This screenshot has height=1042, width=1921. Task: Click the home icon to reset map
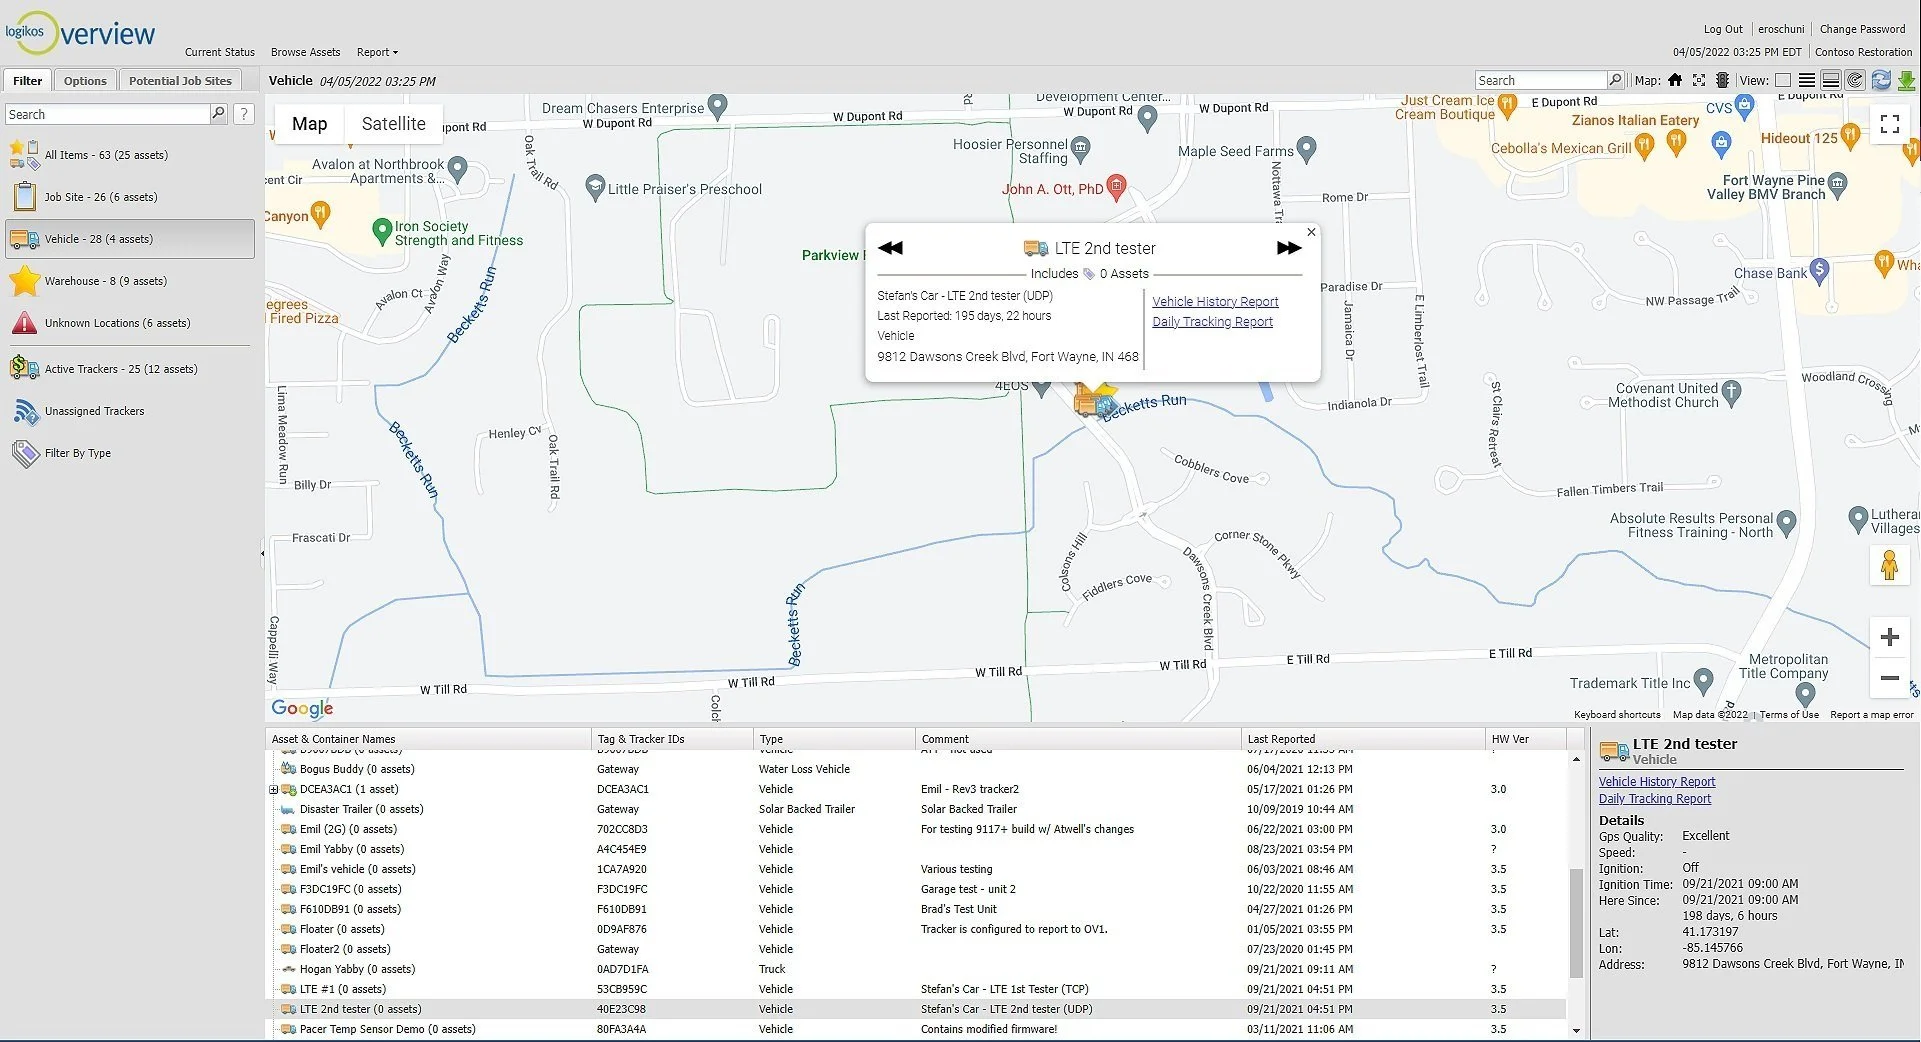coord(1675,80)
